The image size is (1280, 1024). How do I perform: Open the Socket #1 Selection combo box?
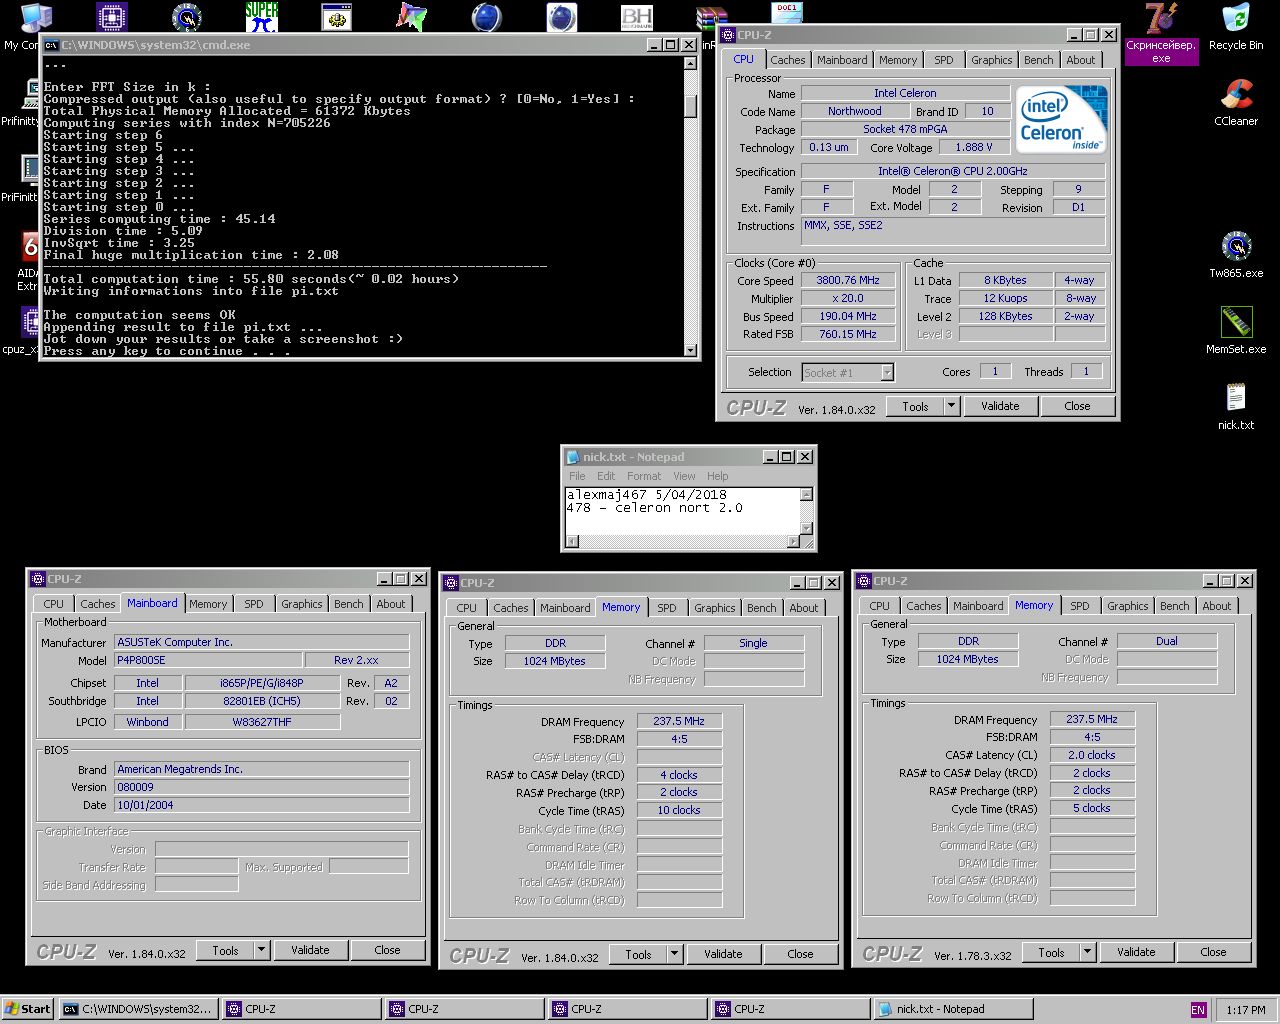(848, 372)
